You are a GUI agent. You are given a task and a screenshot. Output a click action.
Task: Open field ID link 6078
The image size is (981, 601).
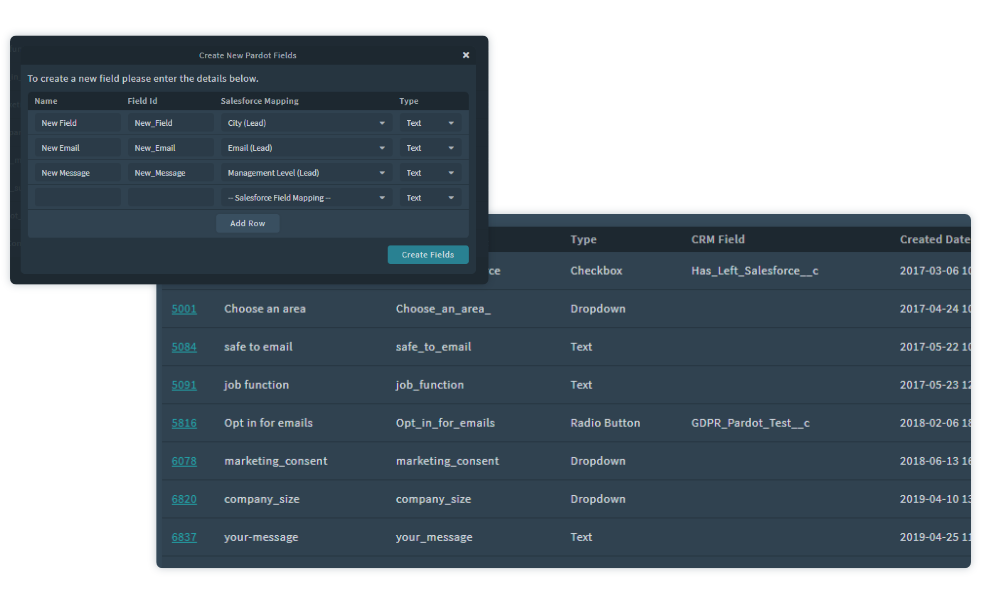[x=184, y=462]
